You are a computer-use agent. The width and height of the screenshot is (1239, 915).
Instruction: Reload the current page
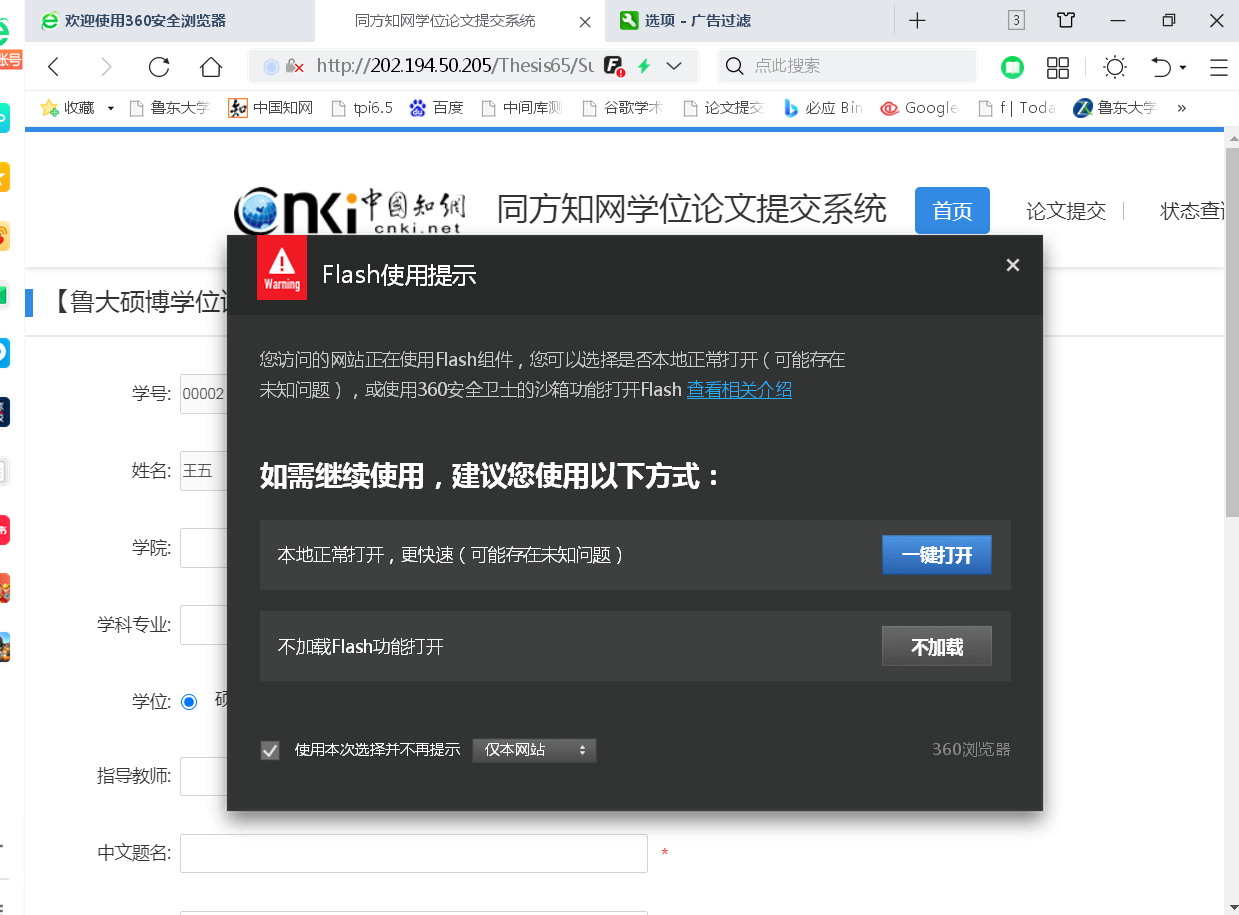click(x=159, y=67)
